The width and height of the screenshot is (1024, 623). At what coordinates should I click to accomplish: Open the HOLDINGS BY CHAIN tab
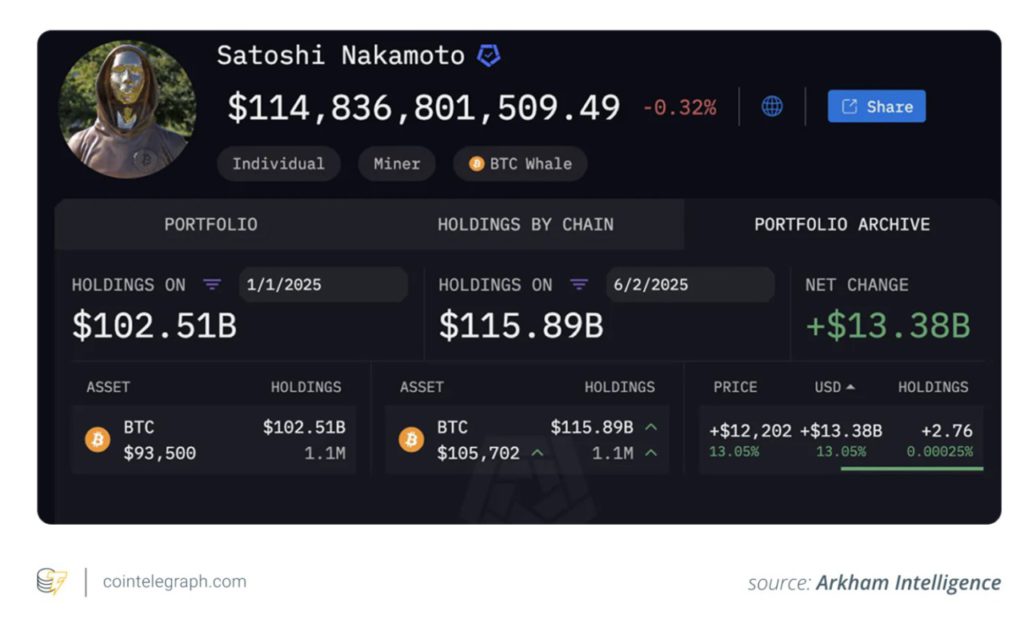525,225
